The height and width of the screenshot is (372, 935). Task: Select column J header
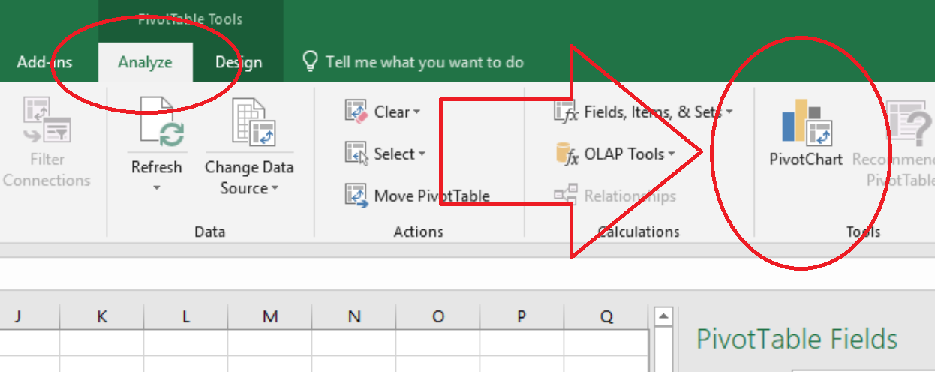(30, 317)
